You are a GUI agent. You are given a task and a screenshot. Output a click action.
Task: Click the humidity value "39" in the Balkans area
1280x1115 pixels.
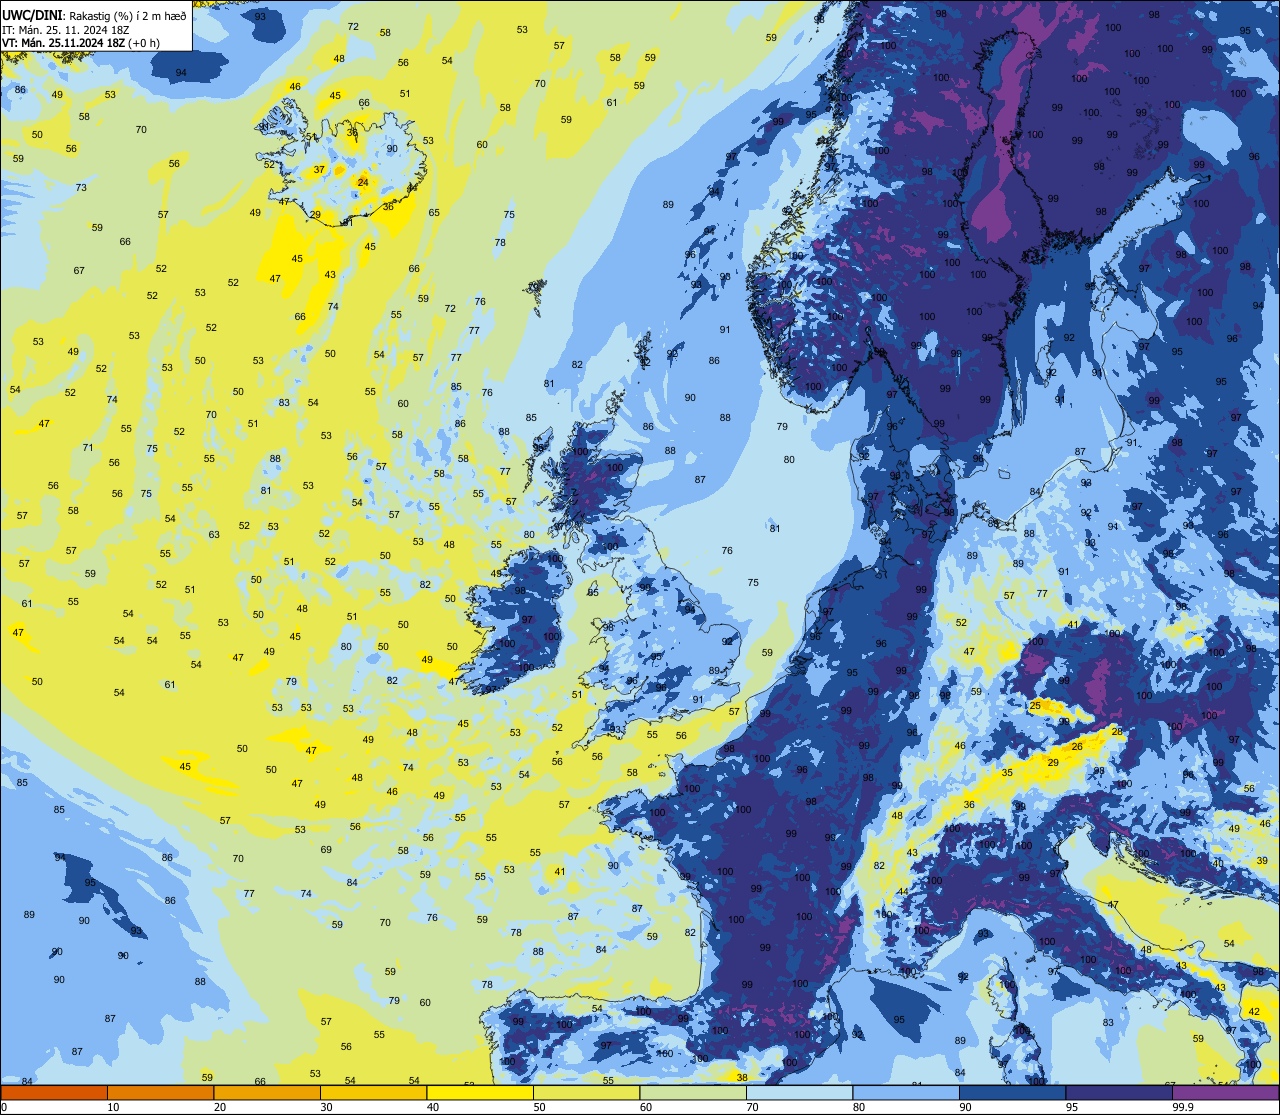(x=1261, y=860)
